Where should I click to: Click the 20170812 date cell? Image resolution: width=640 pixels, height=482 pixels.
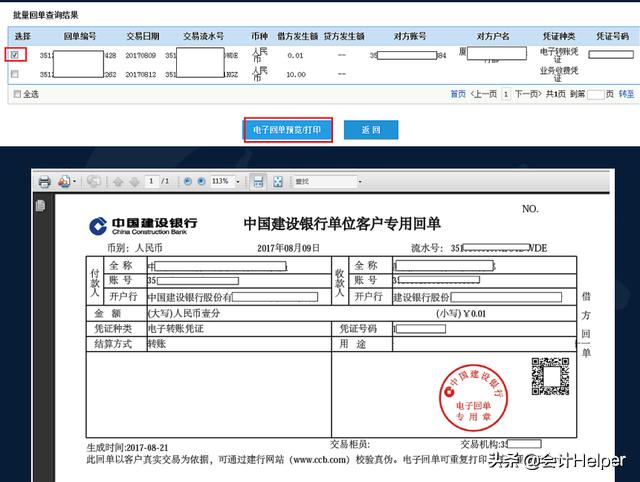coord(140,74)
